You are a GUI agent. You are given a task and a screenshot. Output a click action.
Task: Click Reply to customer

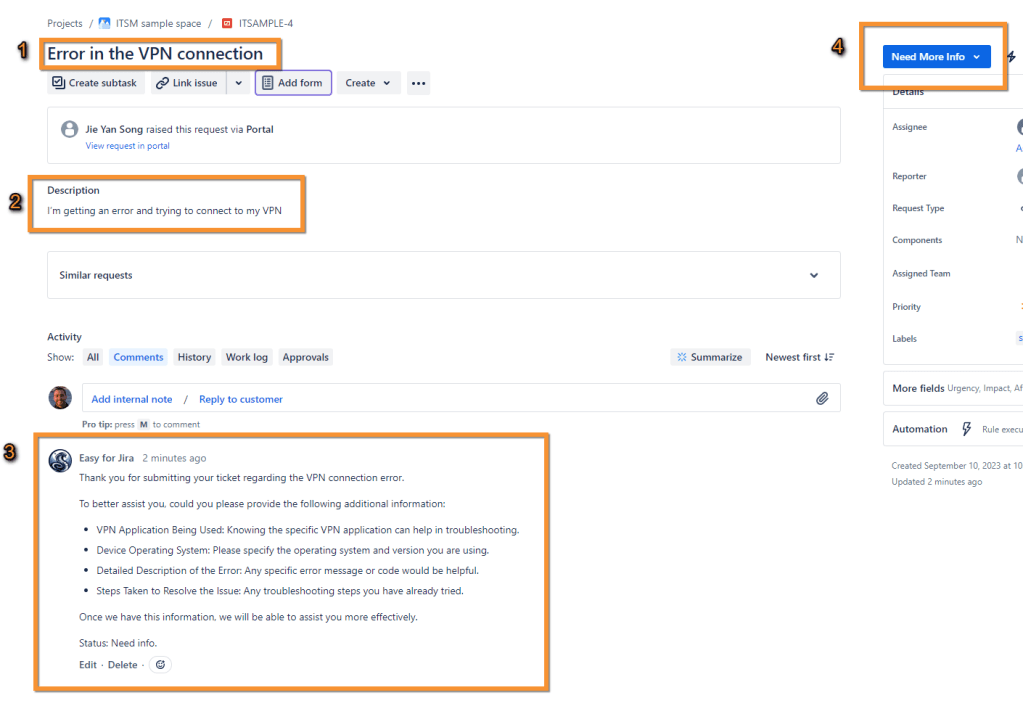click(x=241, y=399)
